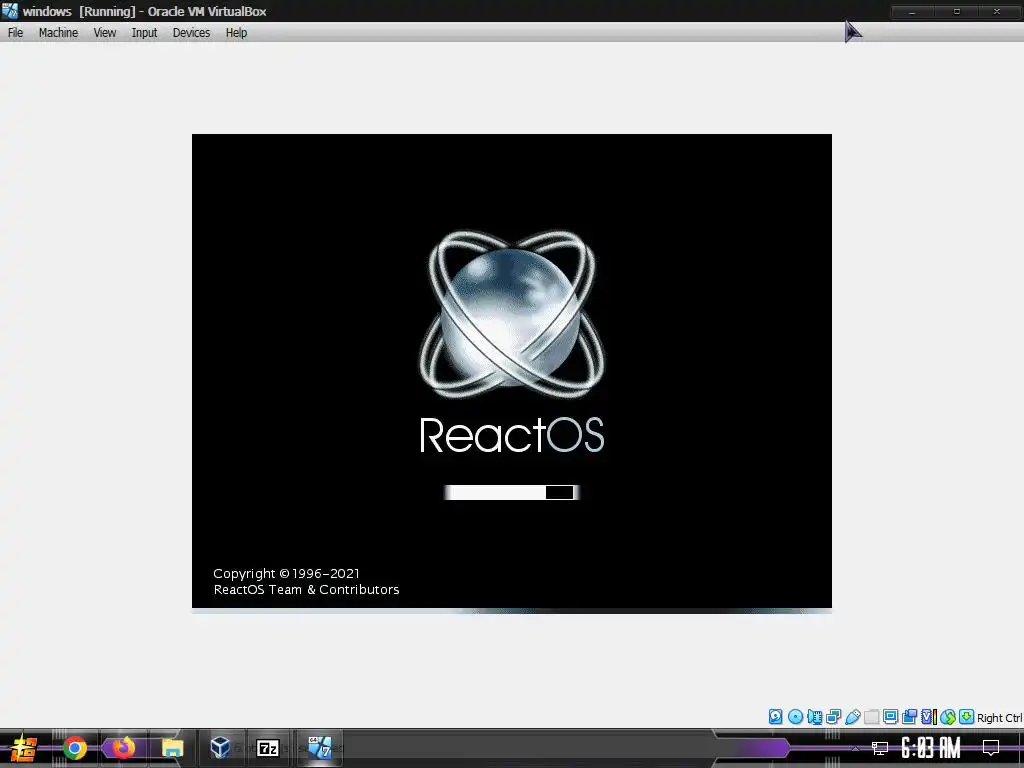The width and height of the screenshot is (1024, 768).
Task: Open the View menu
Action: pyautogui.click(x=104, y=33)
